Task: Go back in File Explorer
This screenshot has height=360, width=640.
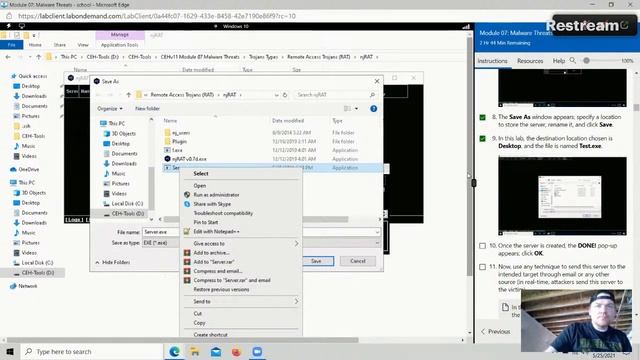Action: point(8,57)
